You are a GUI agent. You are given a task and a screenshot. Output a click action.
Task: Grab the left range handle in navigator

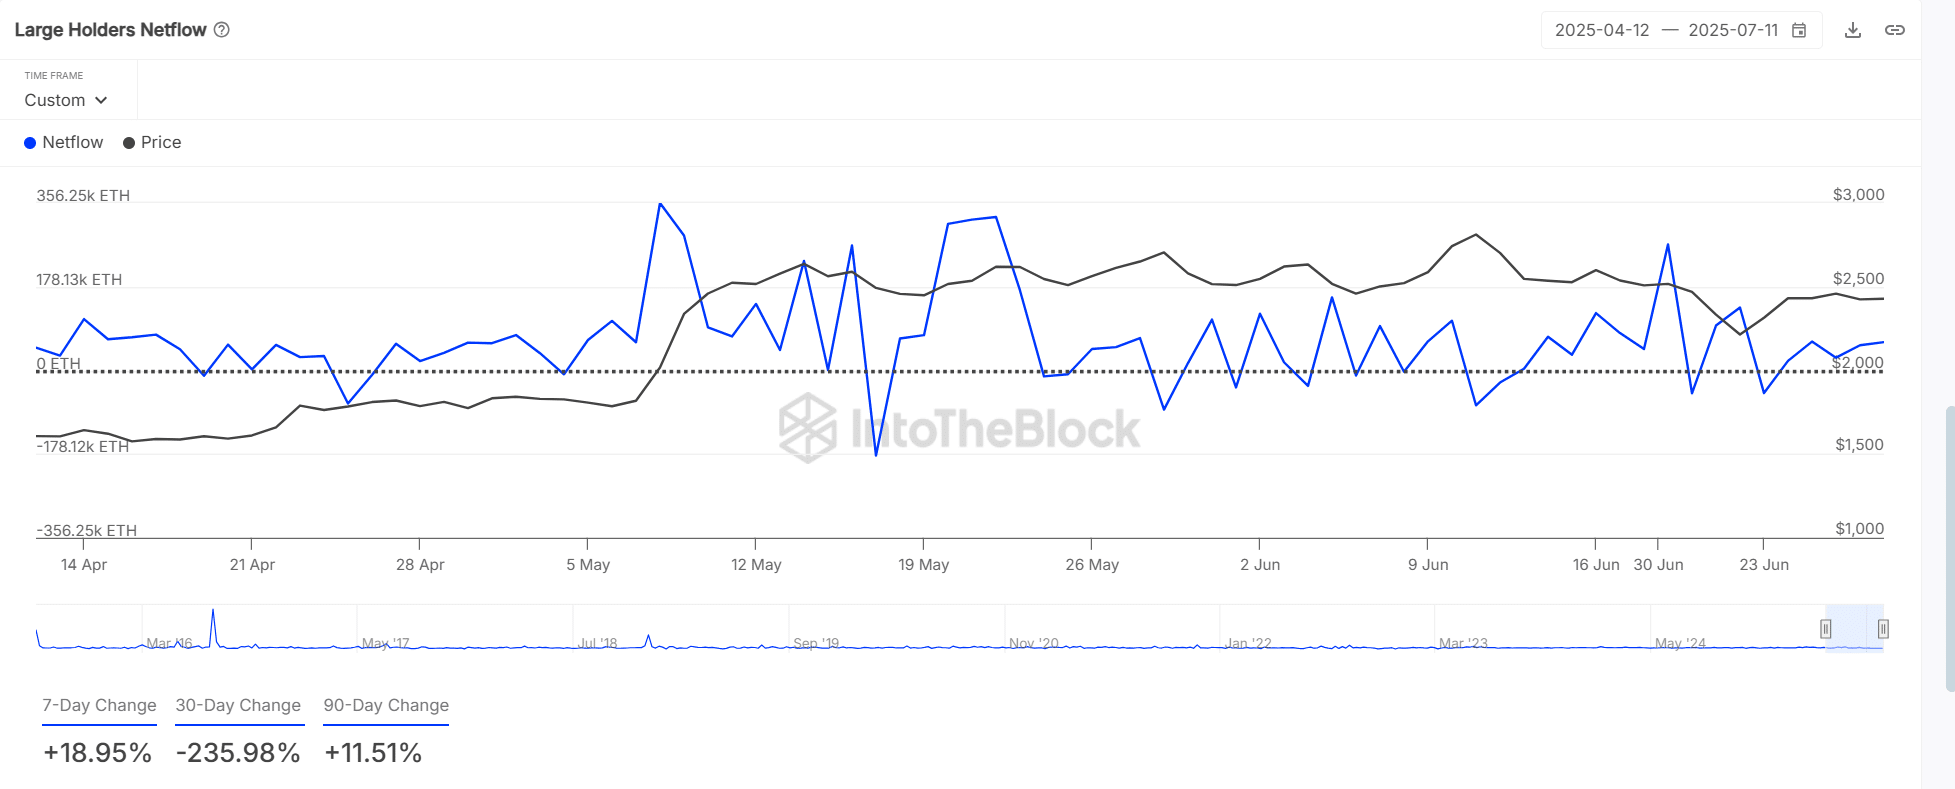1826,629
